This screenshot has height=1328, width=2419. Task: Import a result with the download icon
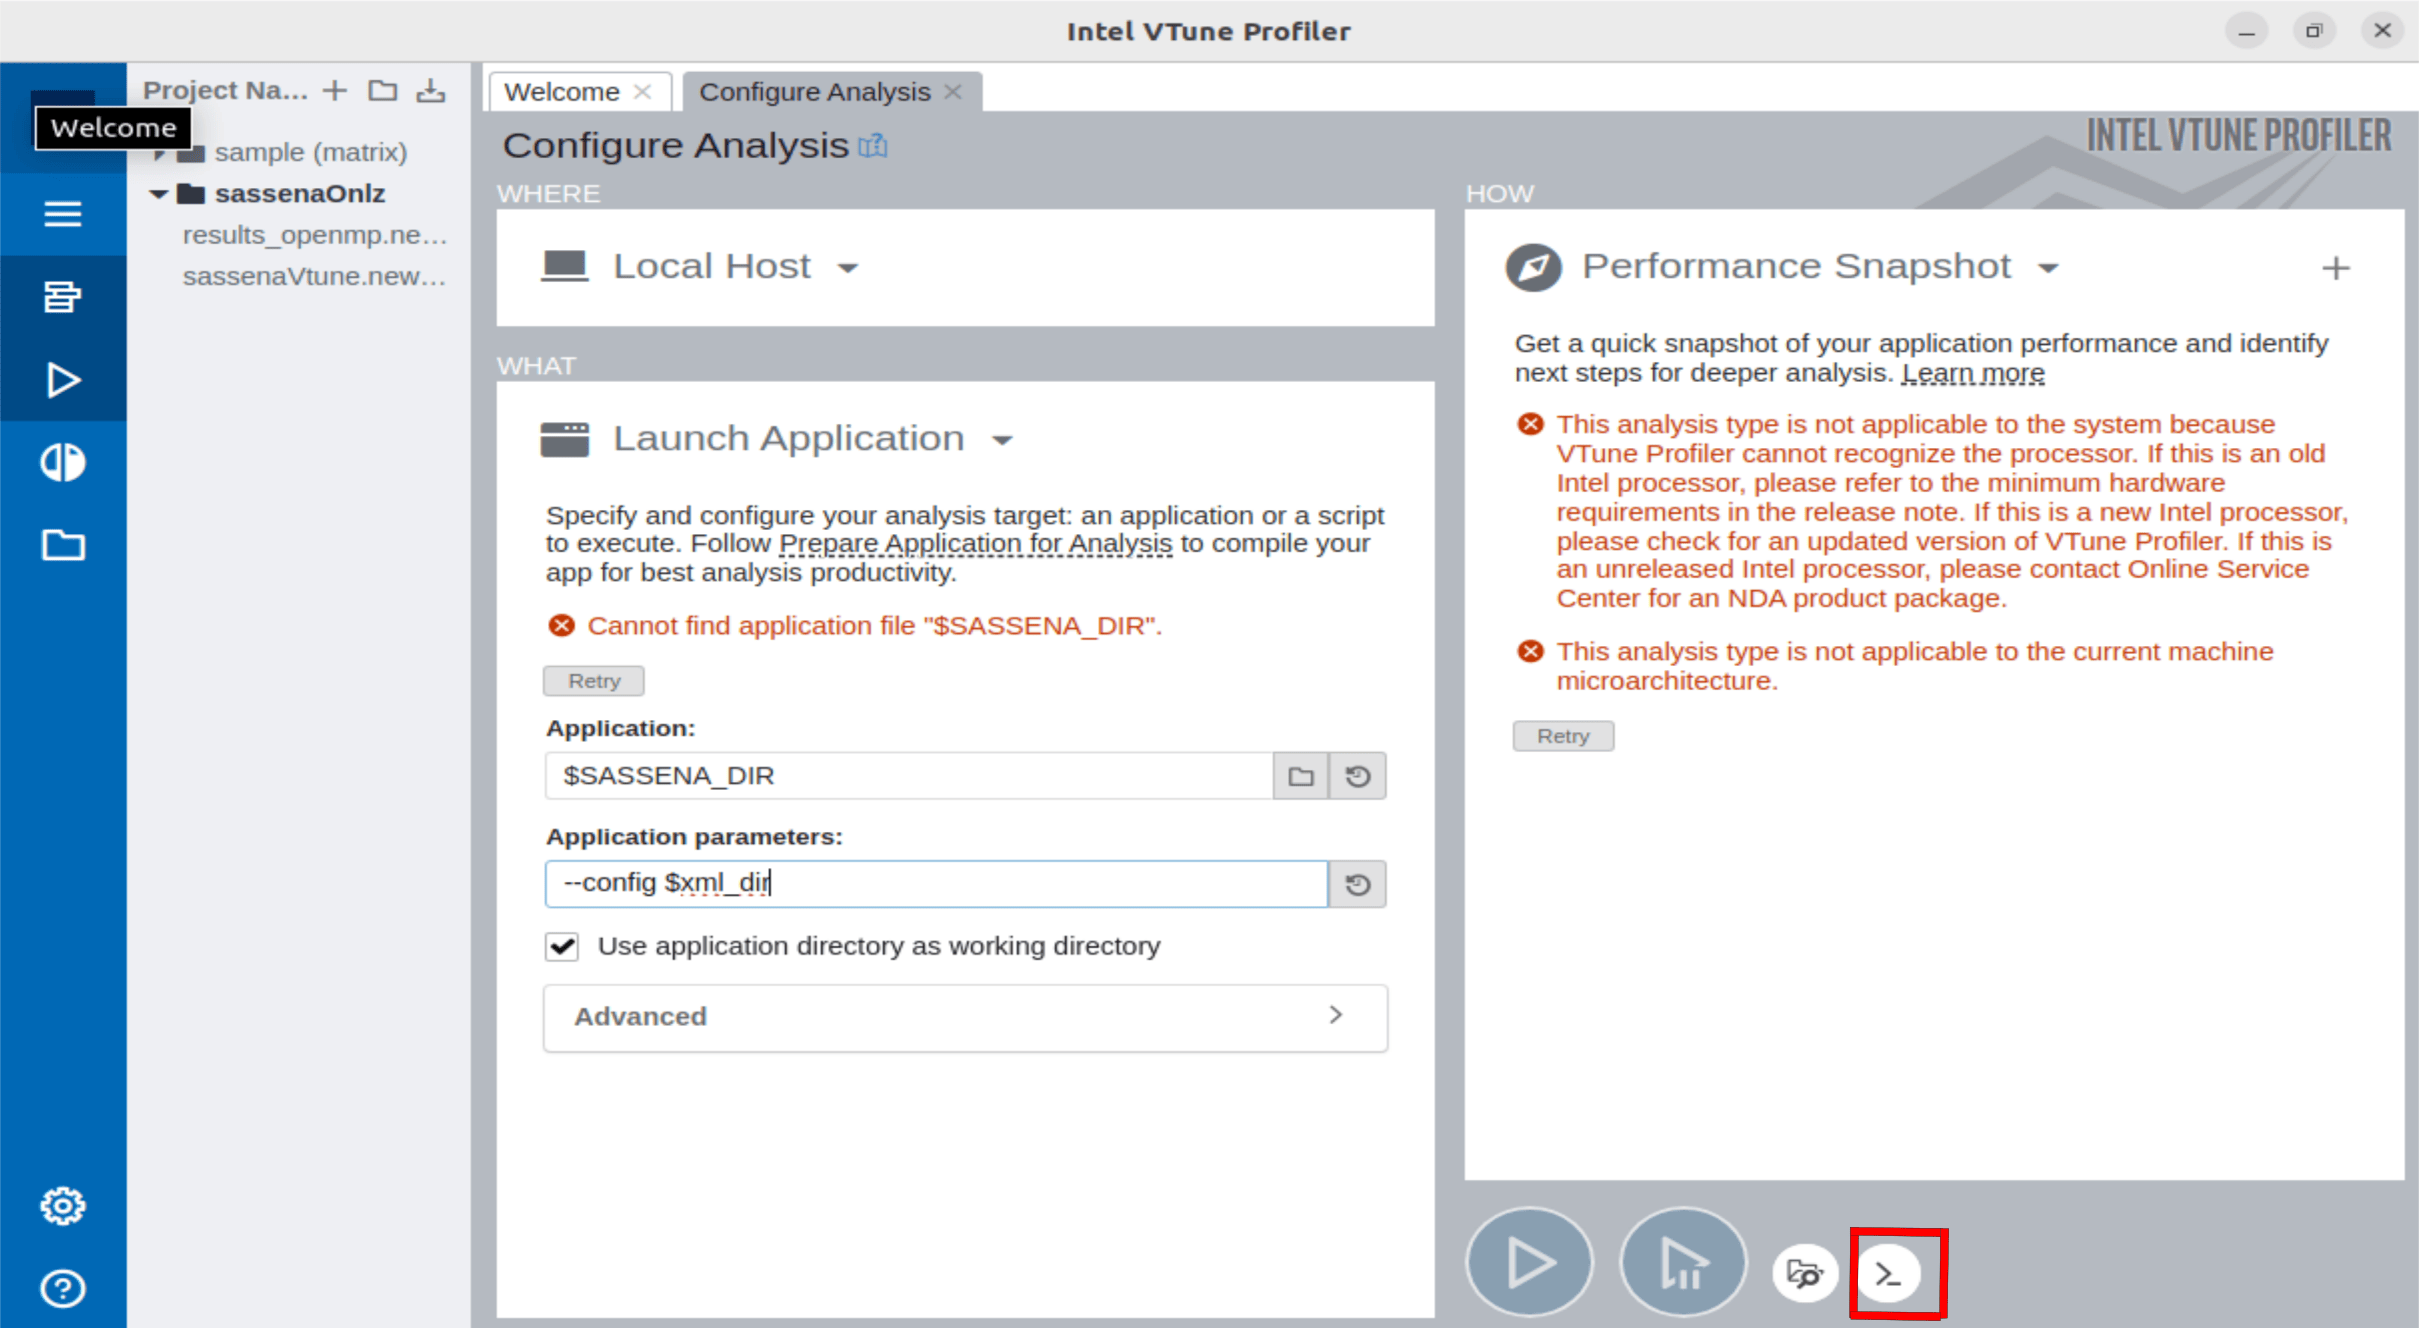coord(431,91)
